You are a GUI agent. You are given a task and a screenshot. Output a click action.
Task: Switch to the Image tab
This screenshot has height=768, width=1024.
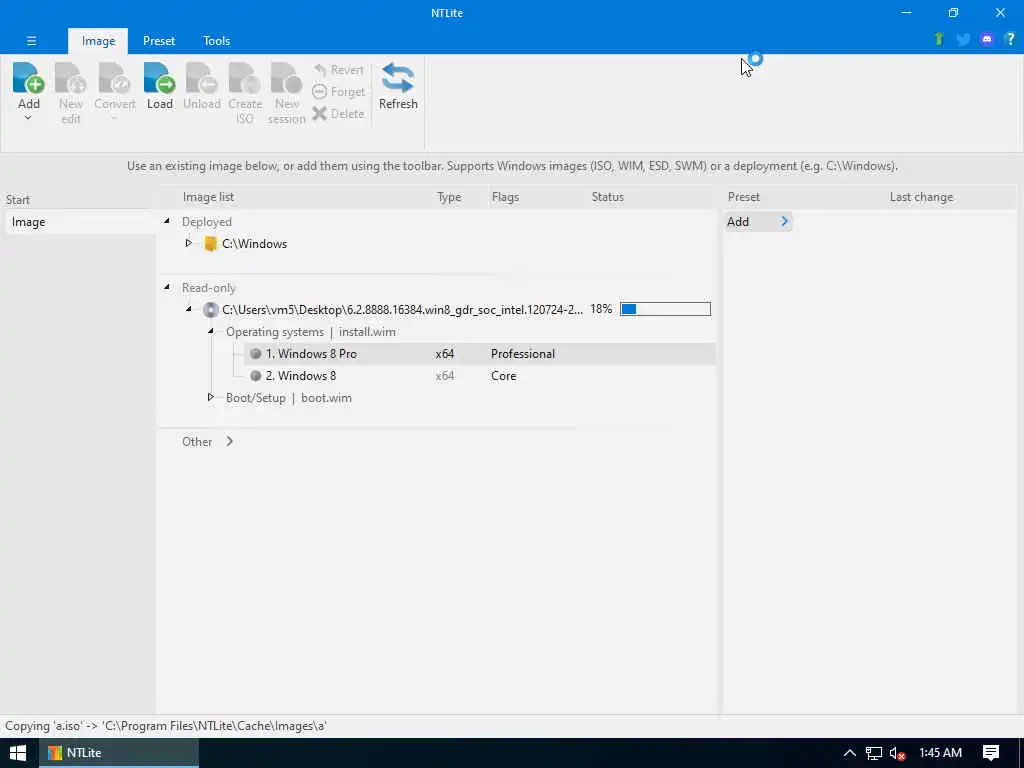point(98,40)
